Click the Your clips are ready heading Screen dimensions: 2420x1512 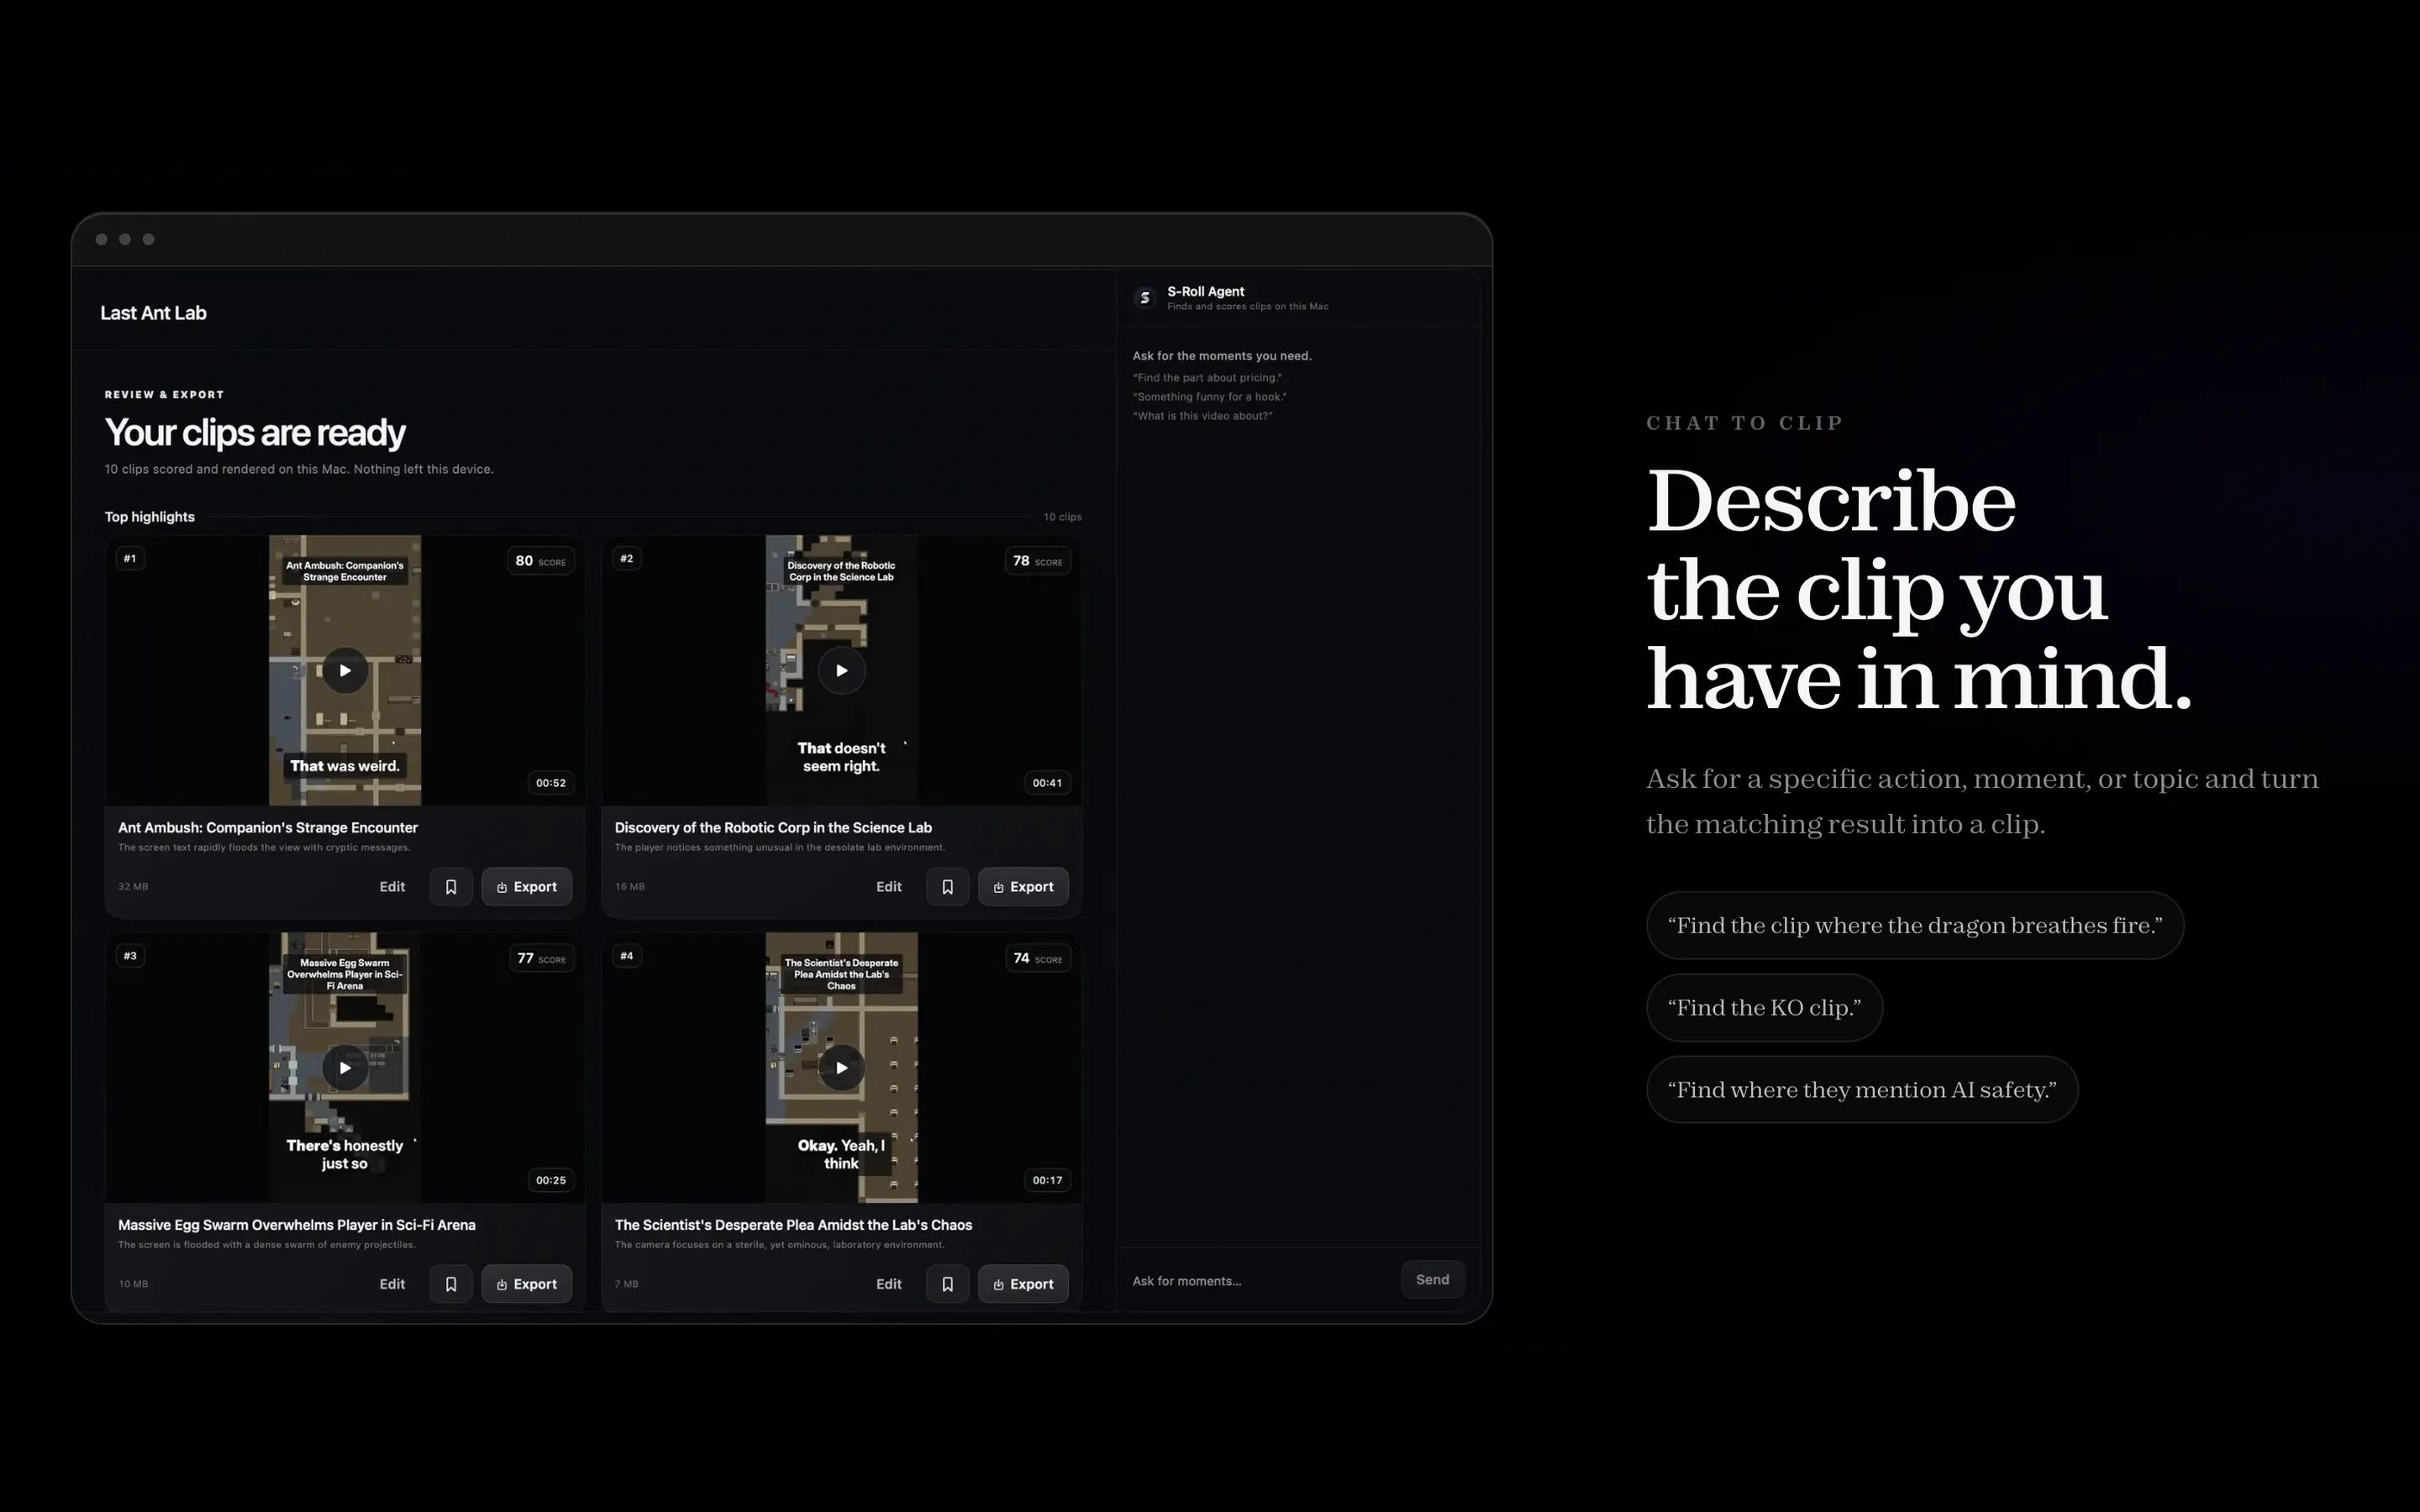pos(255,433)
